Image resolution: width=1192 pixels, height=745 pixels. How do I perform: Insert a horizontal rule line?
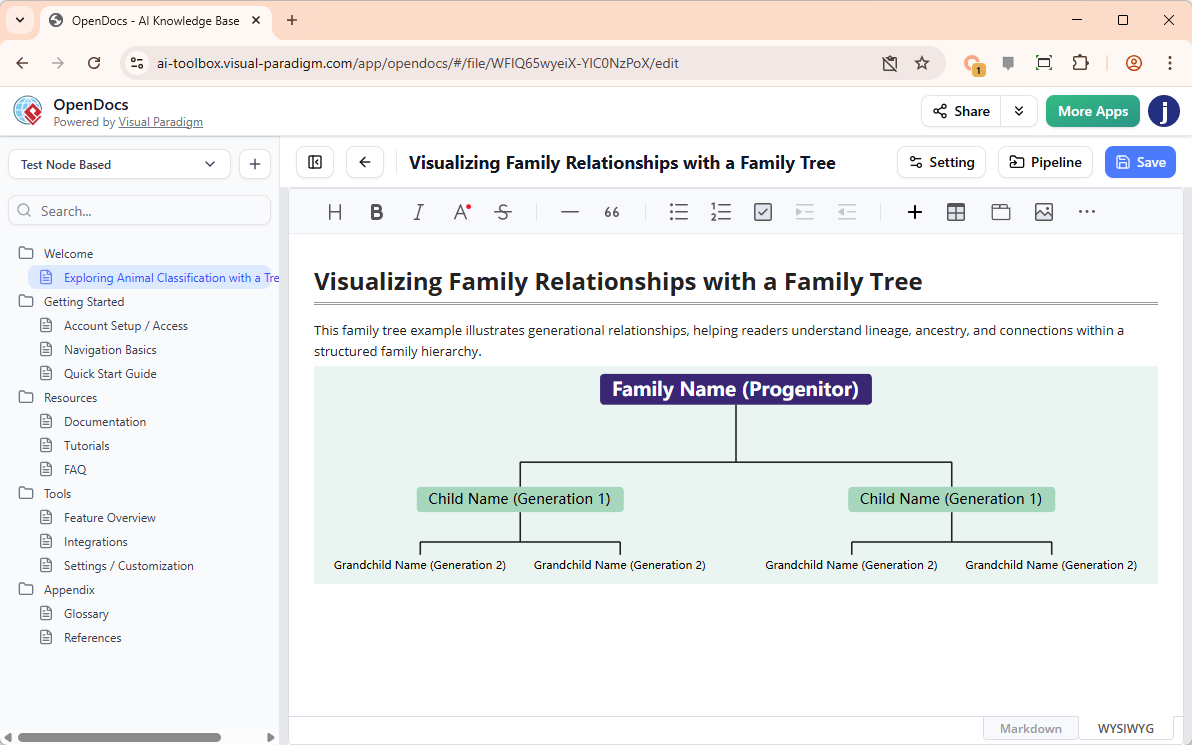[570, 212]
